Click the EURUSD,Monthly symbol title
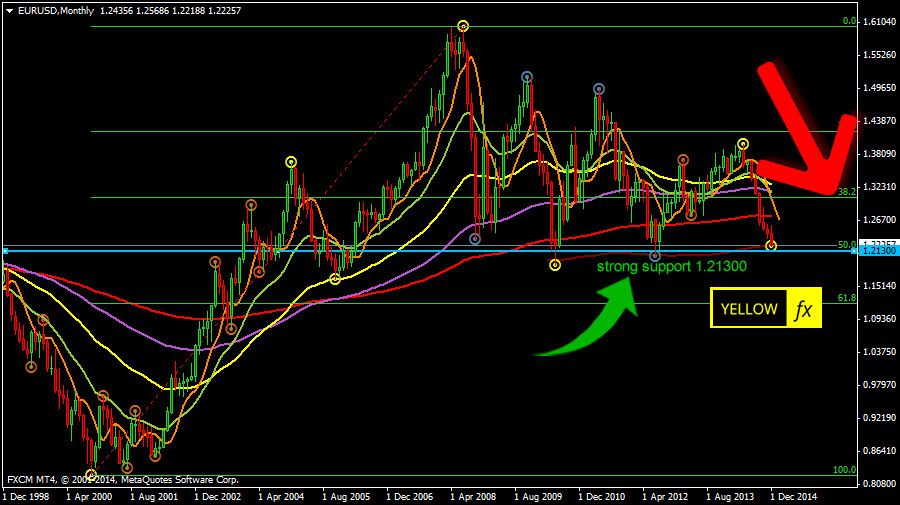900x505 pixels. pos(52,9)
